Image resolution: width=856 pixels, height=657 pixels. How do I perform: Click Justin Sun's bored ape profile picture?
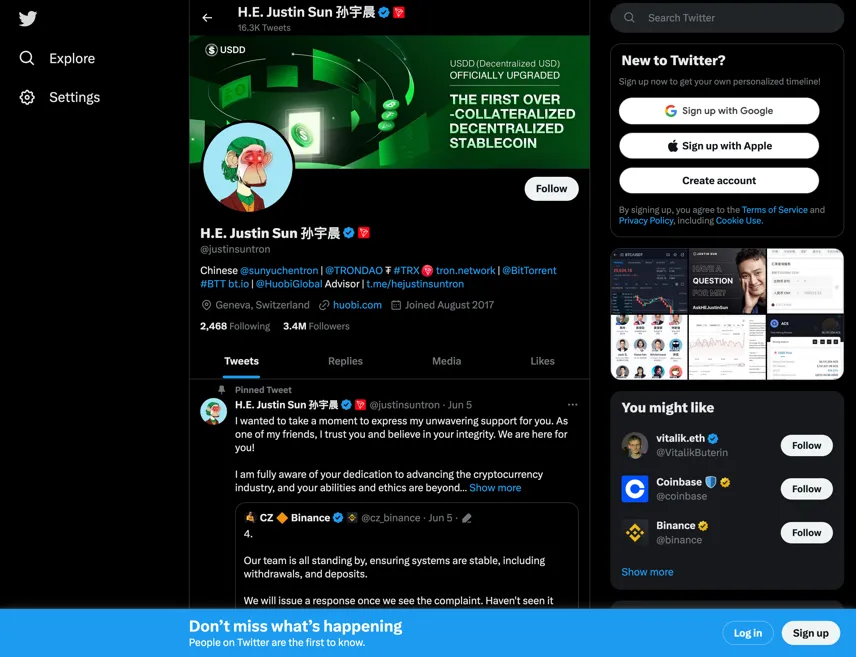(247, 168)
